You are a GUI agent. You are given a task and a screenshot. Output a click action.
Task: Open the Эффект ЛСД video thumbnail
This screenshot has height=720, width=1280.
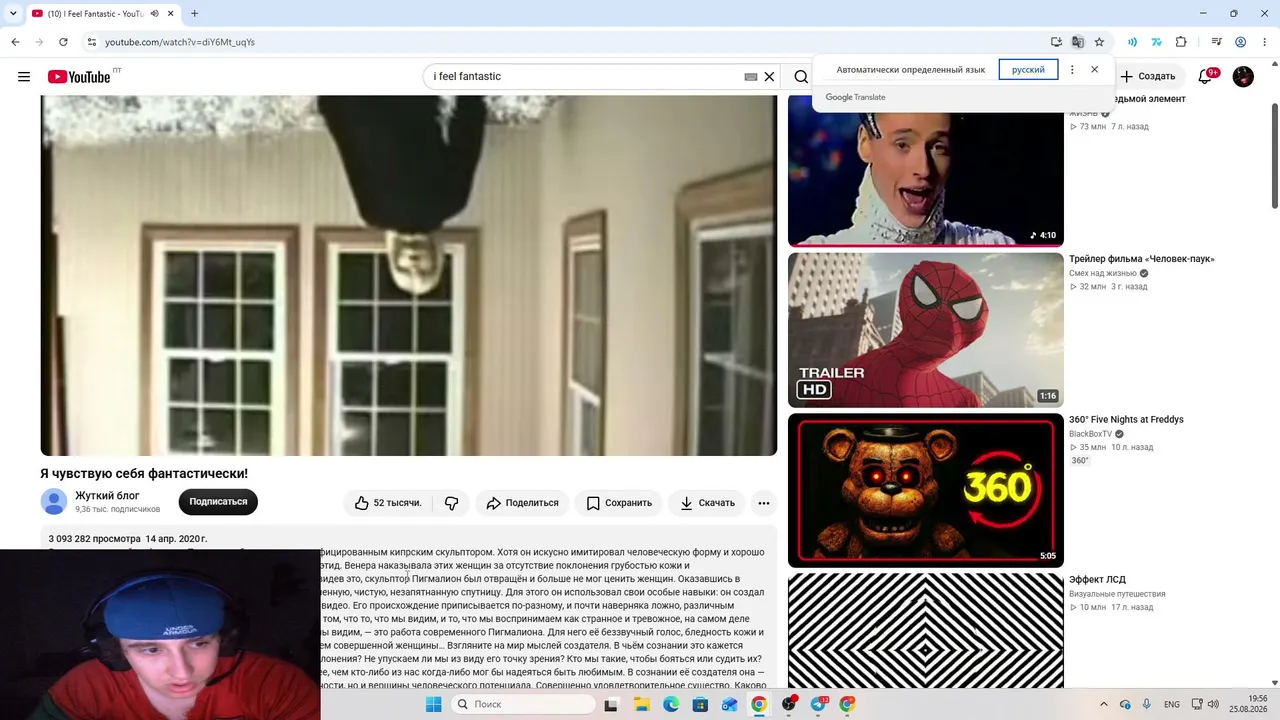click(x=926, y=631)
